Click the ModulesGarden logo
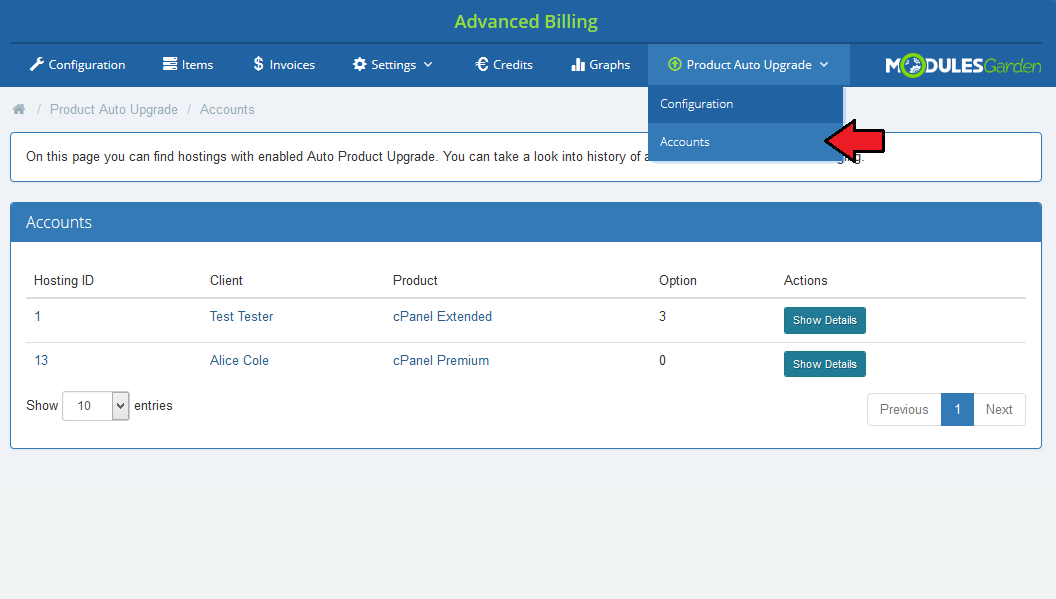The image size is (1056, 599). coord(963,65)
